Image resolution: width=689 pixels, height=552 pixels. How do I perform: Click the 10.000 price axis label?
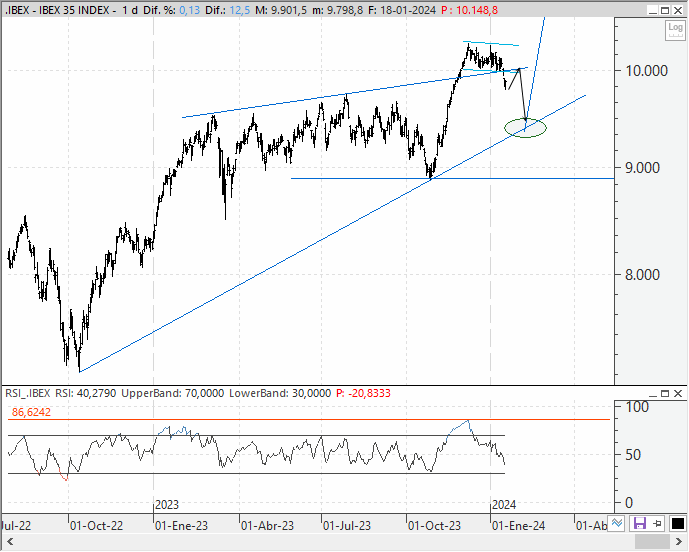[647, 70]
